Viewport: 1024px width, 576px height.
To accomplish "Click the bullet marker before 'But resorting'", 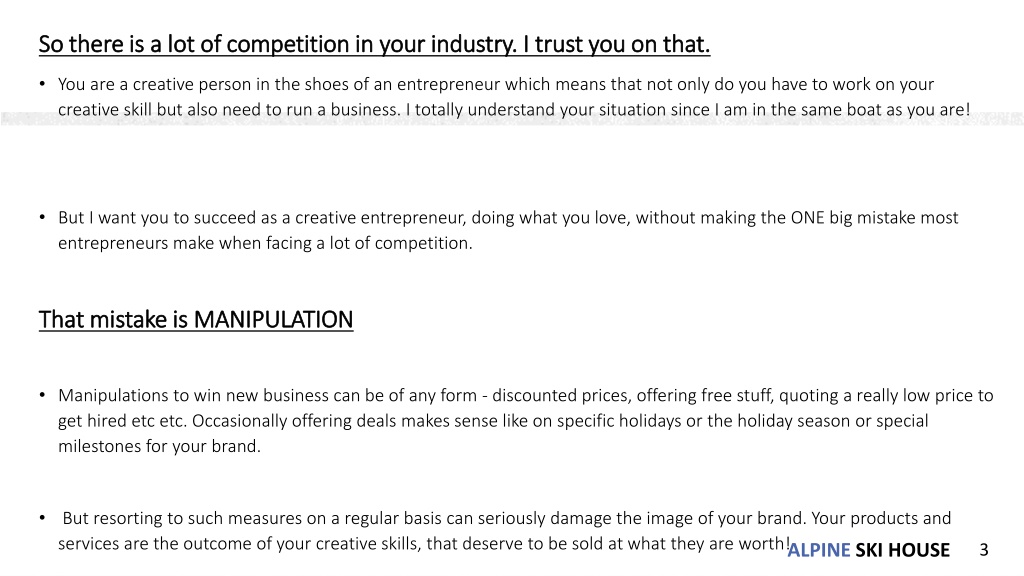I will [x=42, y=518].
